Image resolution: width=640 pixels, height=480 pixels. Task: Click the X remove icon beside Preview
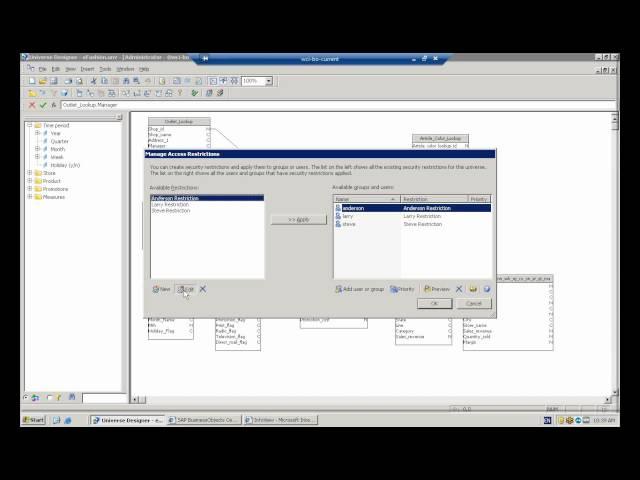click(459, 289)
